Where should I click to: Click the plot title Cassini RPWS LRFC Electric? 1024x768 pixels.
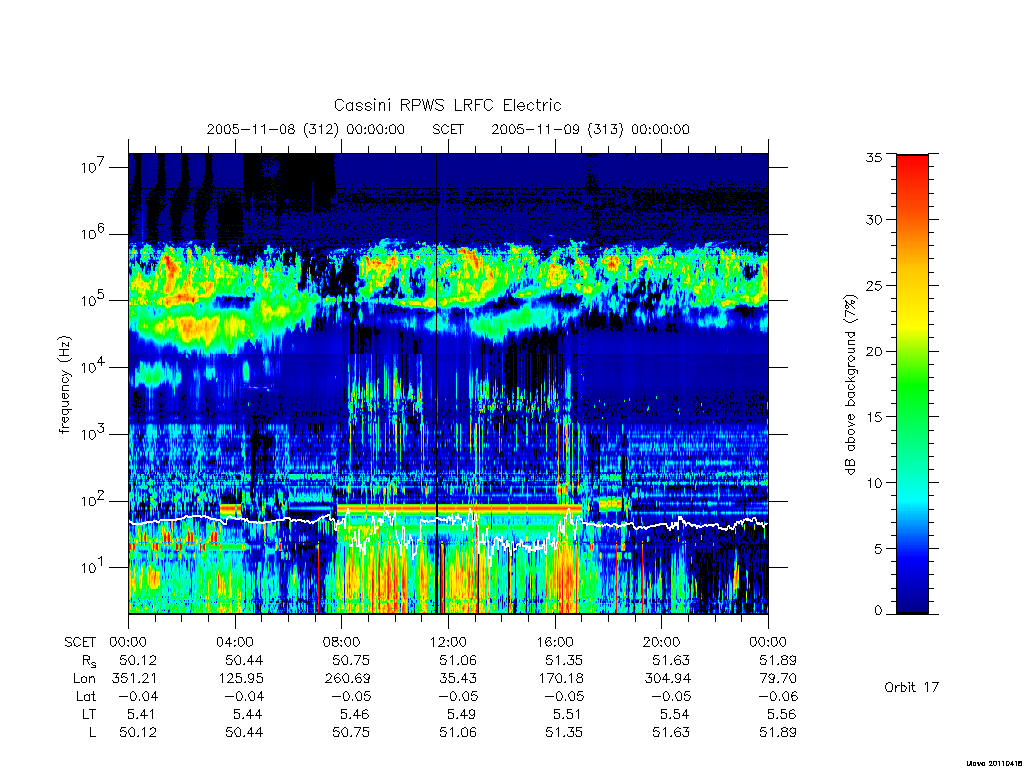coord(447,105)
